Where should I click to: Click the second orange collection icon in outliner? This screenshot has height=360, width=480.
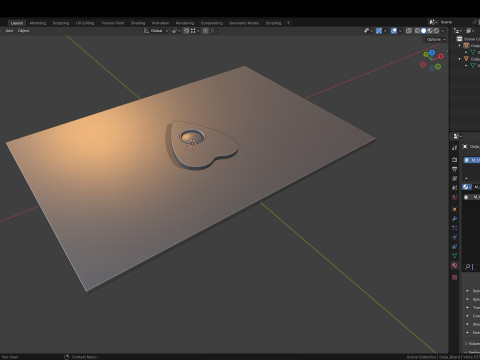coord(466,59)
